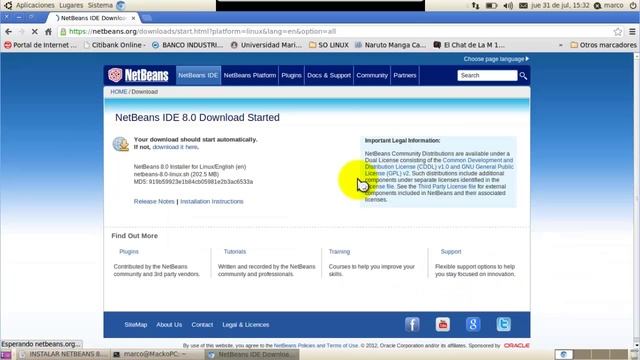Open Plugins link under Find Out More
This screenshot has width=640, height=360.
pos(129,252)
